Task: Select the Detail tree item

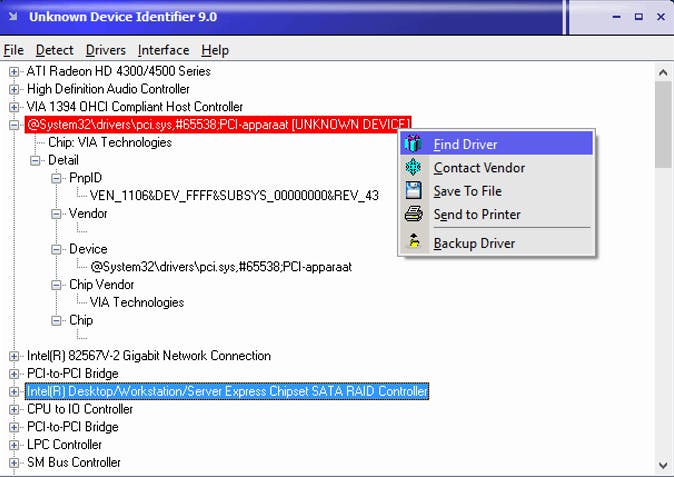Action: pyautogui.click(x=63, y=160)
